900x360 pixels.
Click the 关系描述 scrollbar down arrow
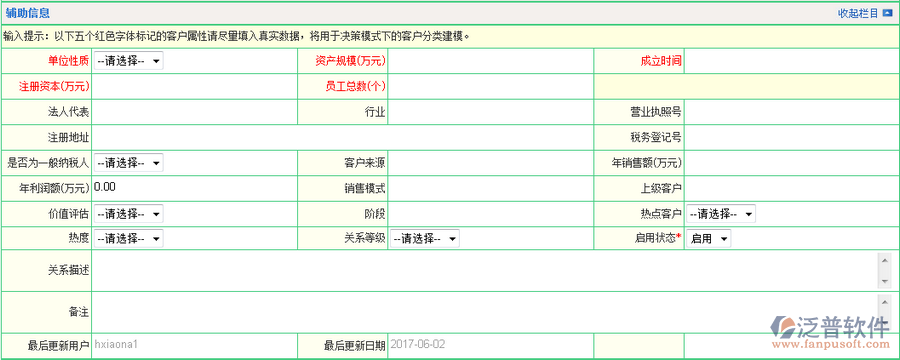(884, 281)
